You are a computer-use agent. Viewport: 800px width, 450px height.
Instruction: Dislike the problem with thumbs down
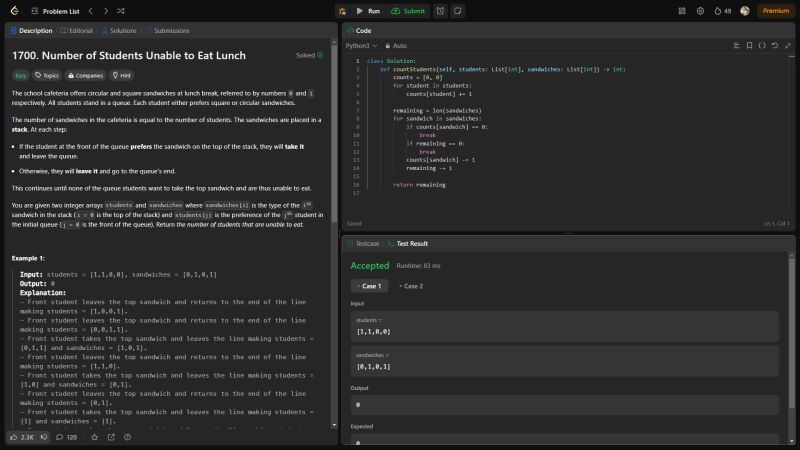point(44,437)
